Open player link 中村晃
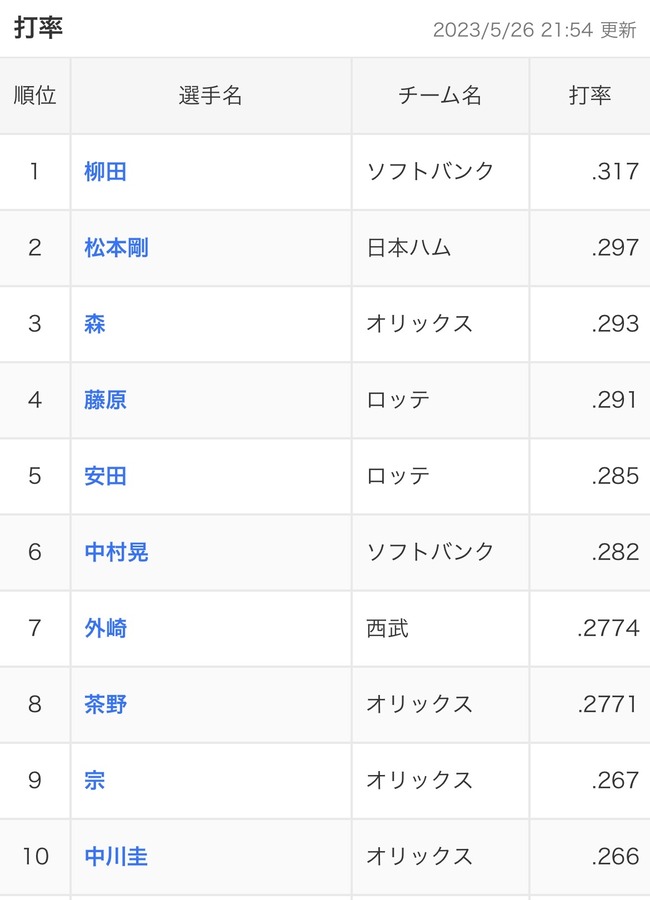The width and height of the screenshot is (650, 900). pyautogui.click(x=116, y=552)
